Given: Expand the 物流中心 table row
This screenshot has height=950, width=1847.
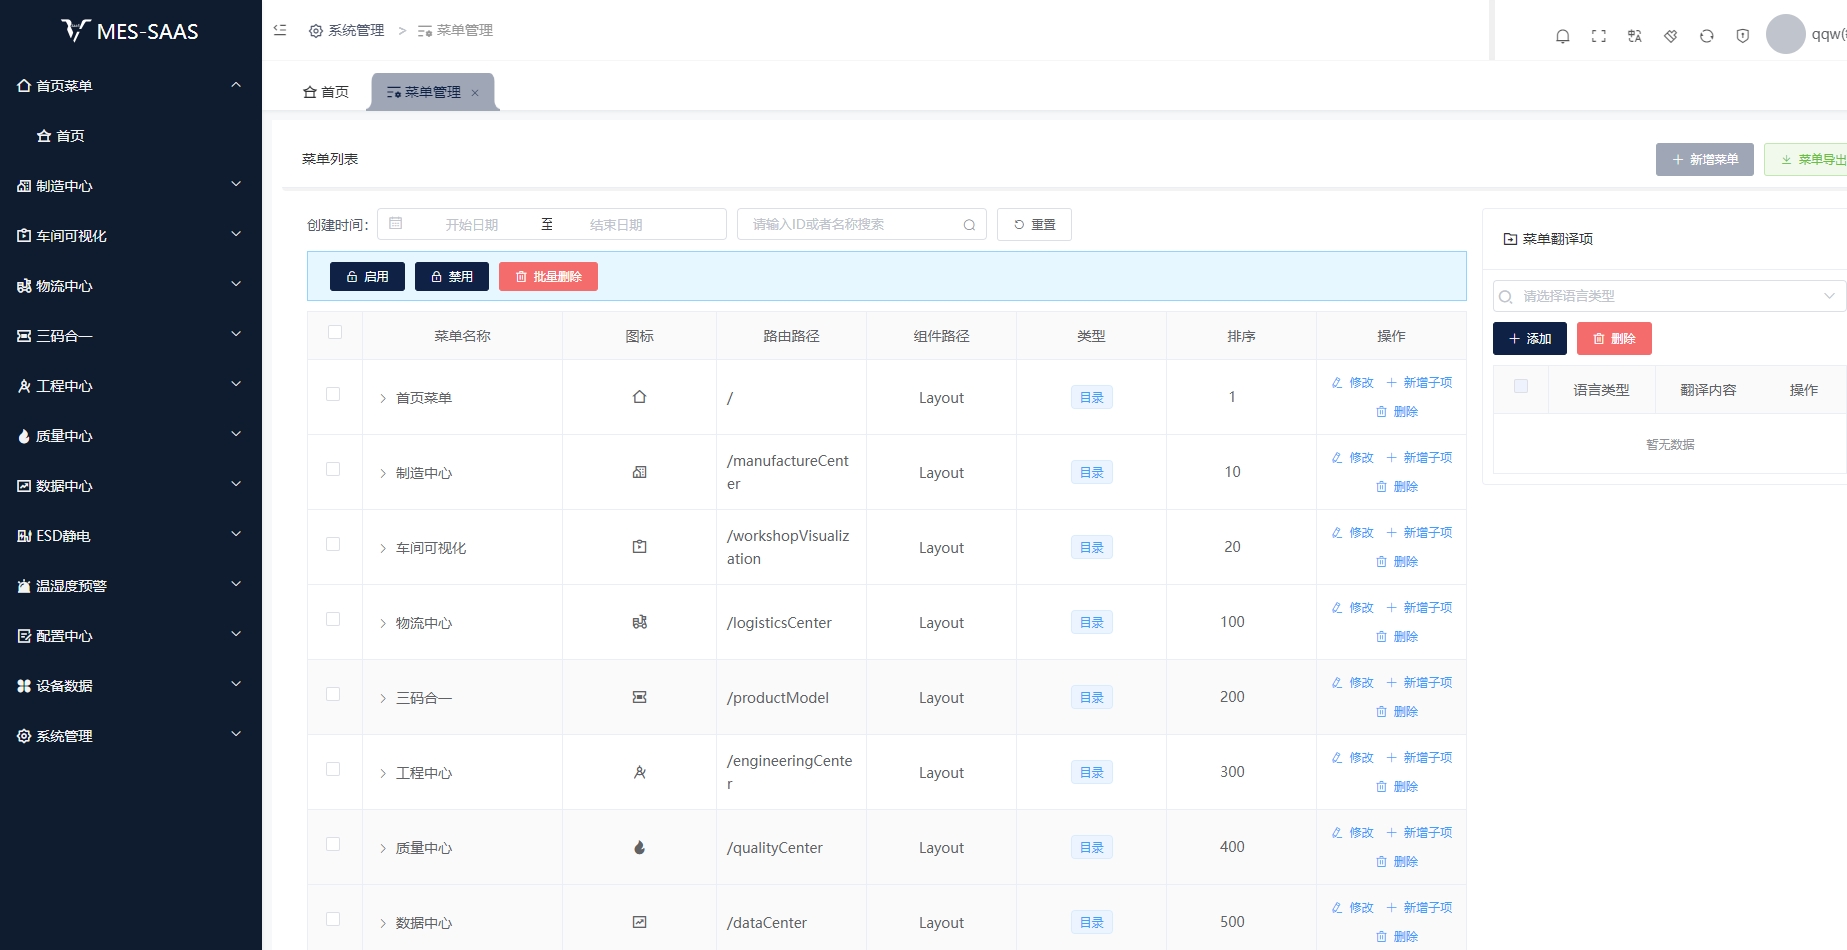Looking at the screenshot, I should coord(383,623).
